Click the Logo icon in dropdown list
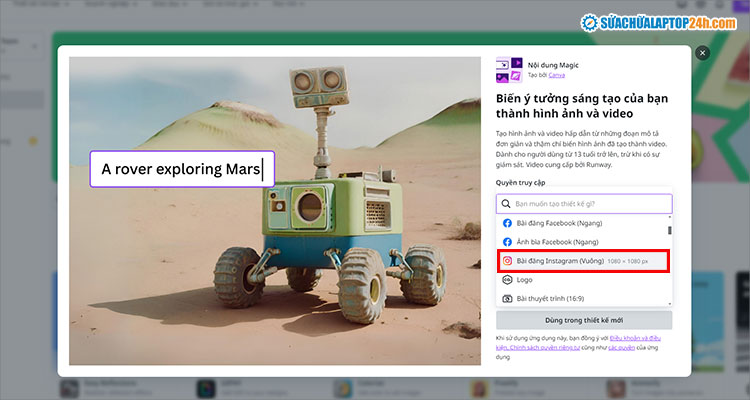This screenshot has width=750, height=400. (507, 280)
